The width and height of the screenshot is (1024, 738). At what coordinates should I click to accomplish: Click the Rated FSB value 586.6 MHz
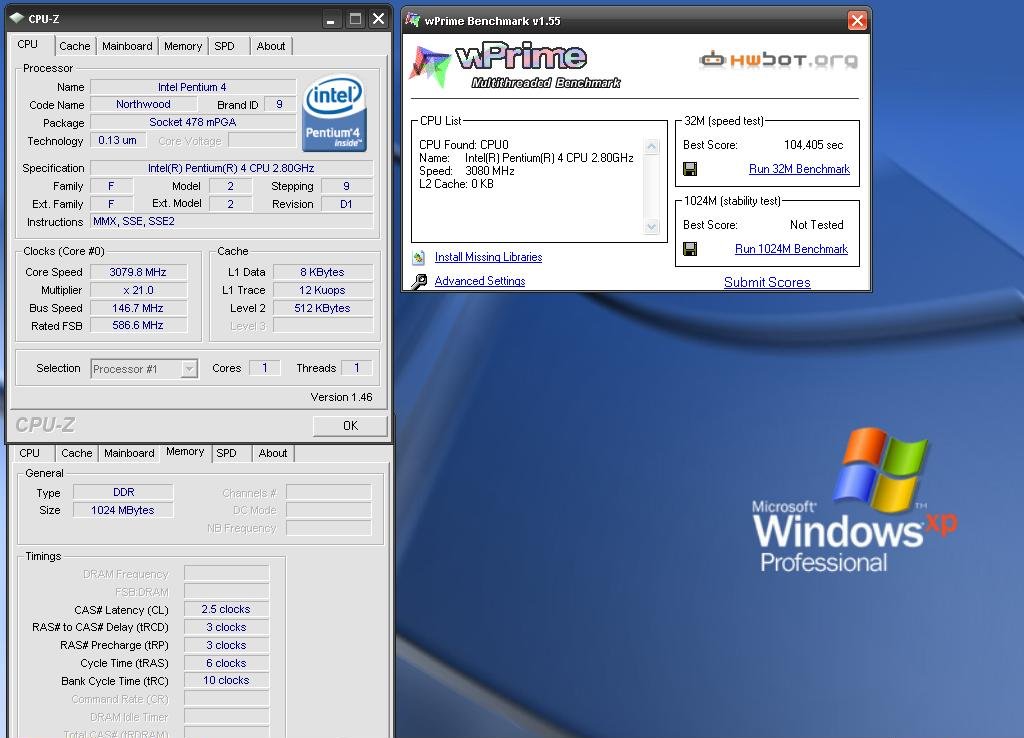138,325
